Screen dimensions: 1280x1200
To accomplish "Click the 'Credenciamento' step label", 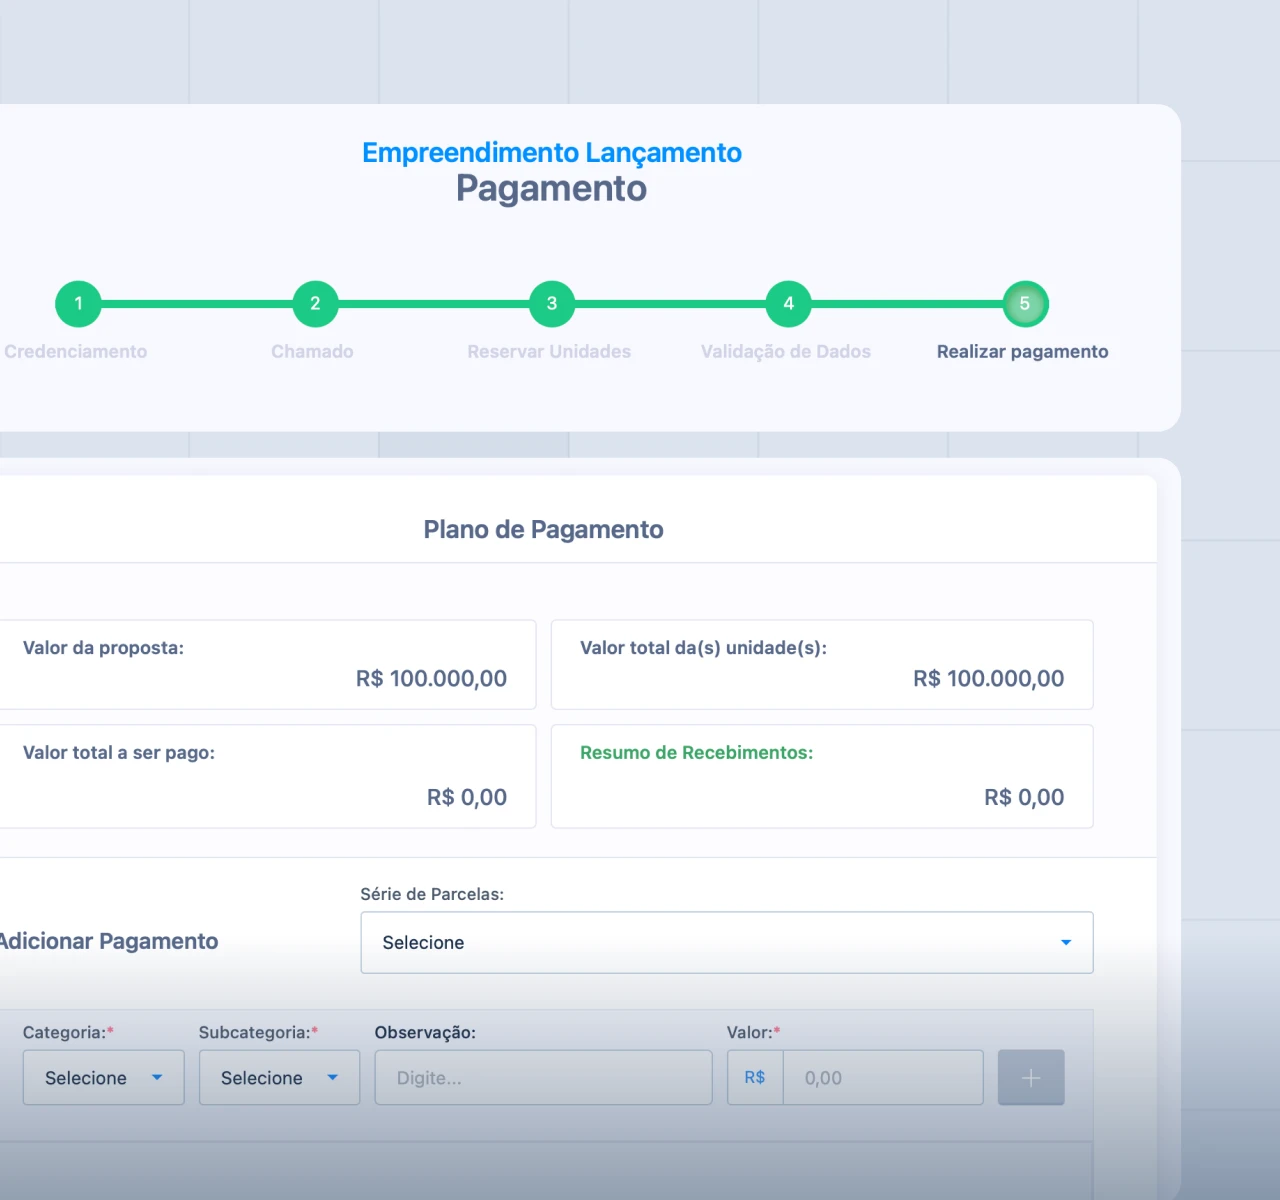I will pos(76,351).
